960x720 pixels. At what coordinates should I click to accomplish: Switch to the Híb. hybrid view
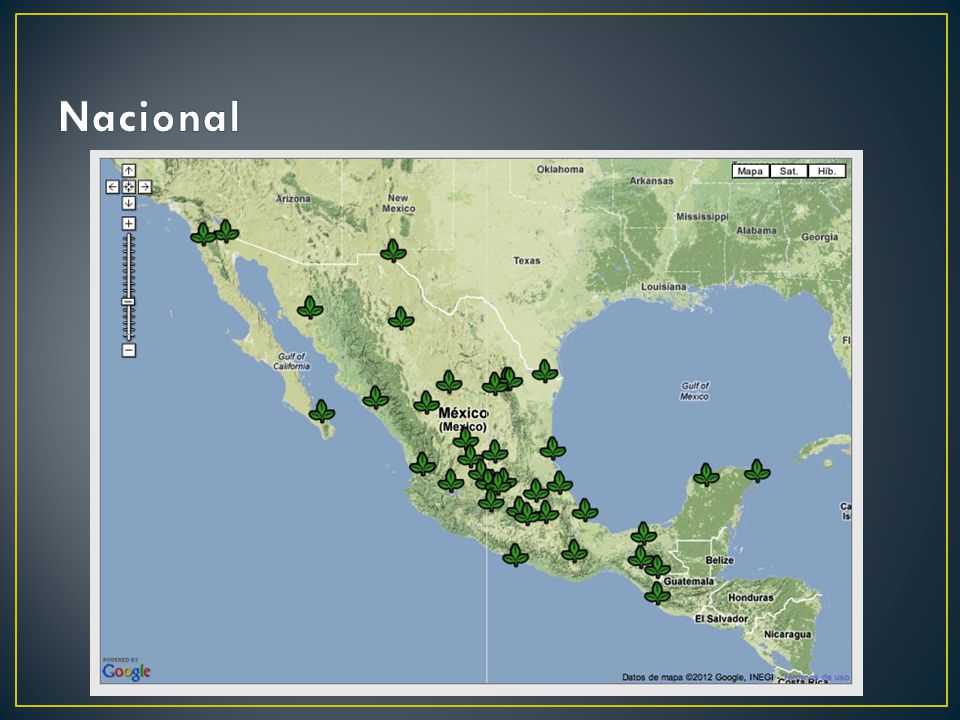tap(827, 171)
